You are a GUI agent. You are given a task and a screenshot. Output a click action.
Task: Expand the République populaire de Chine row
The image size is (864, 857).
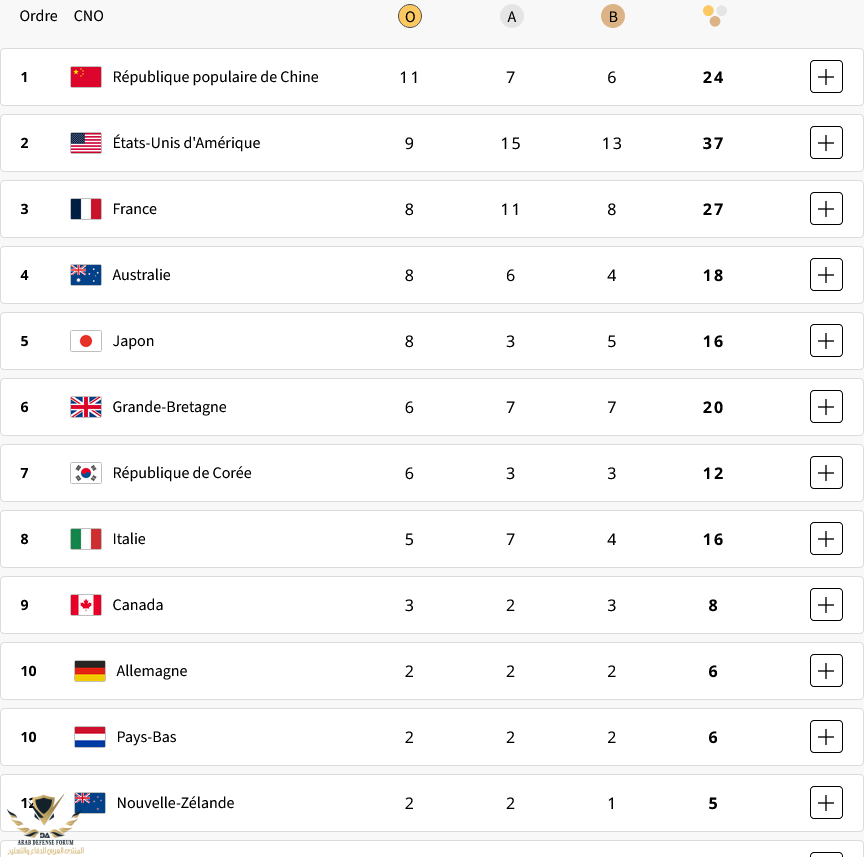coord(825,77)
